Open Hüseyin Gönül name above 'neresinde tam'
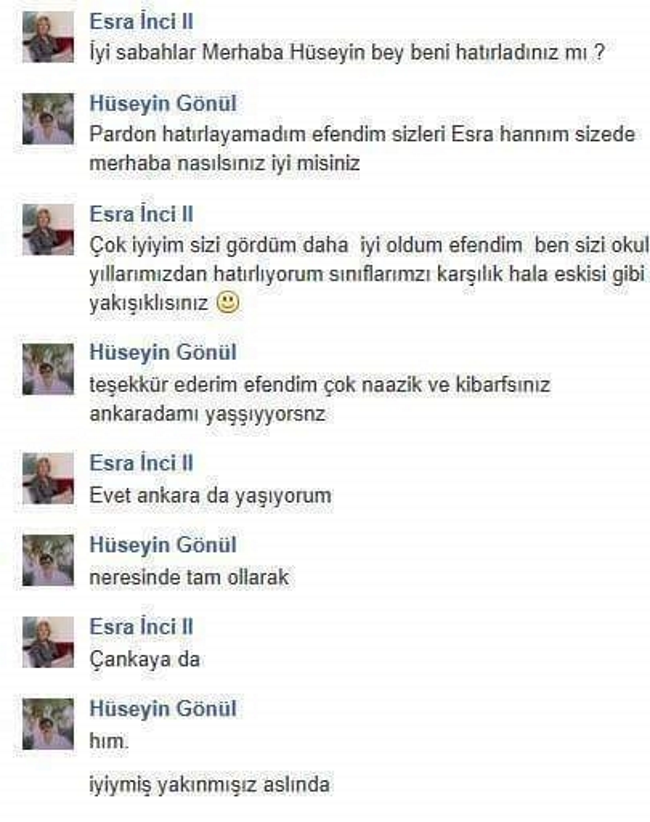This screenshot has width=650, height=822. click(x=163, y=545)
